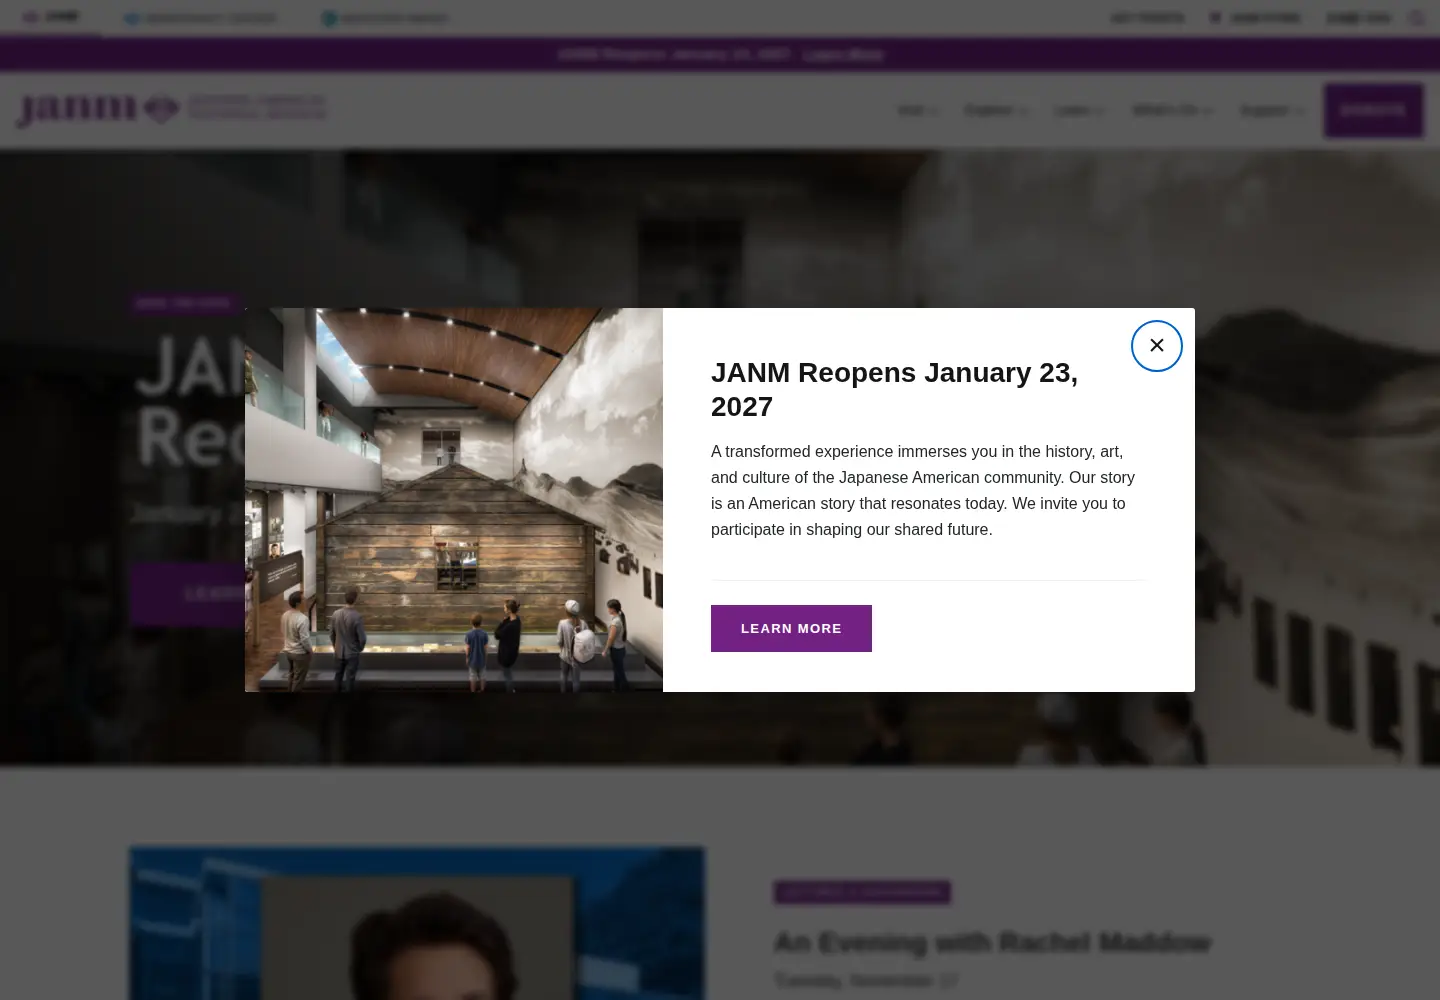Expand the What's On navigation dropdown
This screenshot has width=1440, height=1000.
point(1172,110)
